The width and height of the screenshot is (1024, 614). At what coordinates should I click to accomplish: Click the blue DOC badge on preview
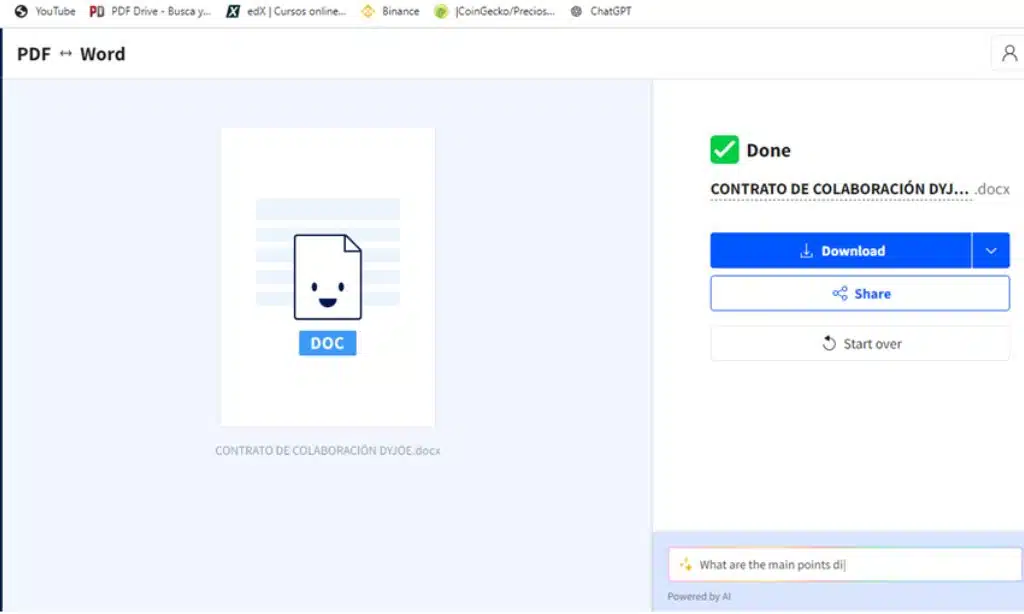327,343
